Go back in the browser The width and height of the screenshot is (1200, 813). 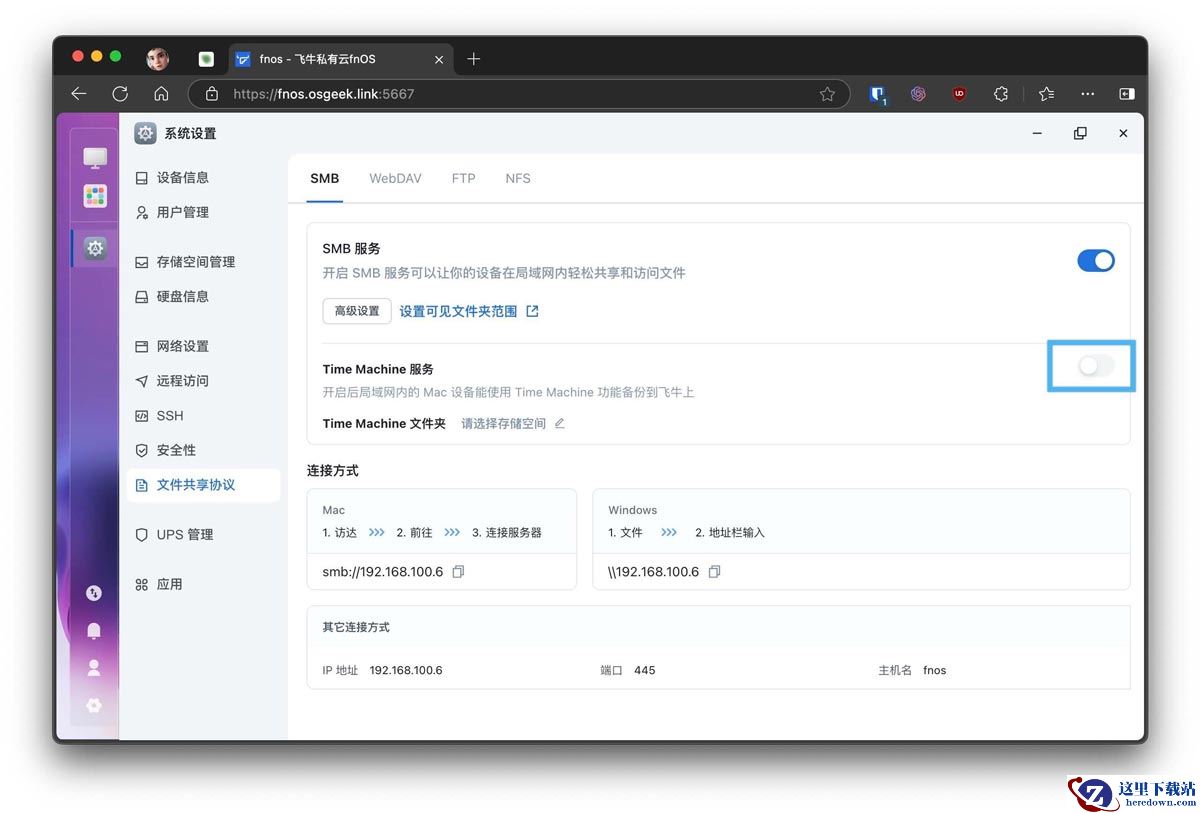tap(79, 94)
